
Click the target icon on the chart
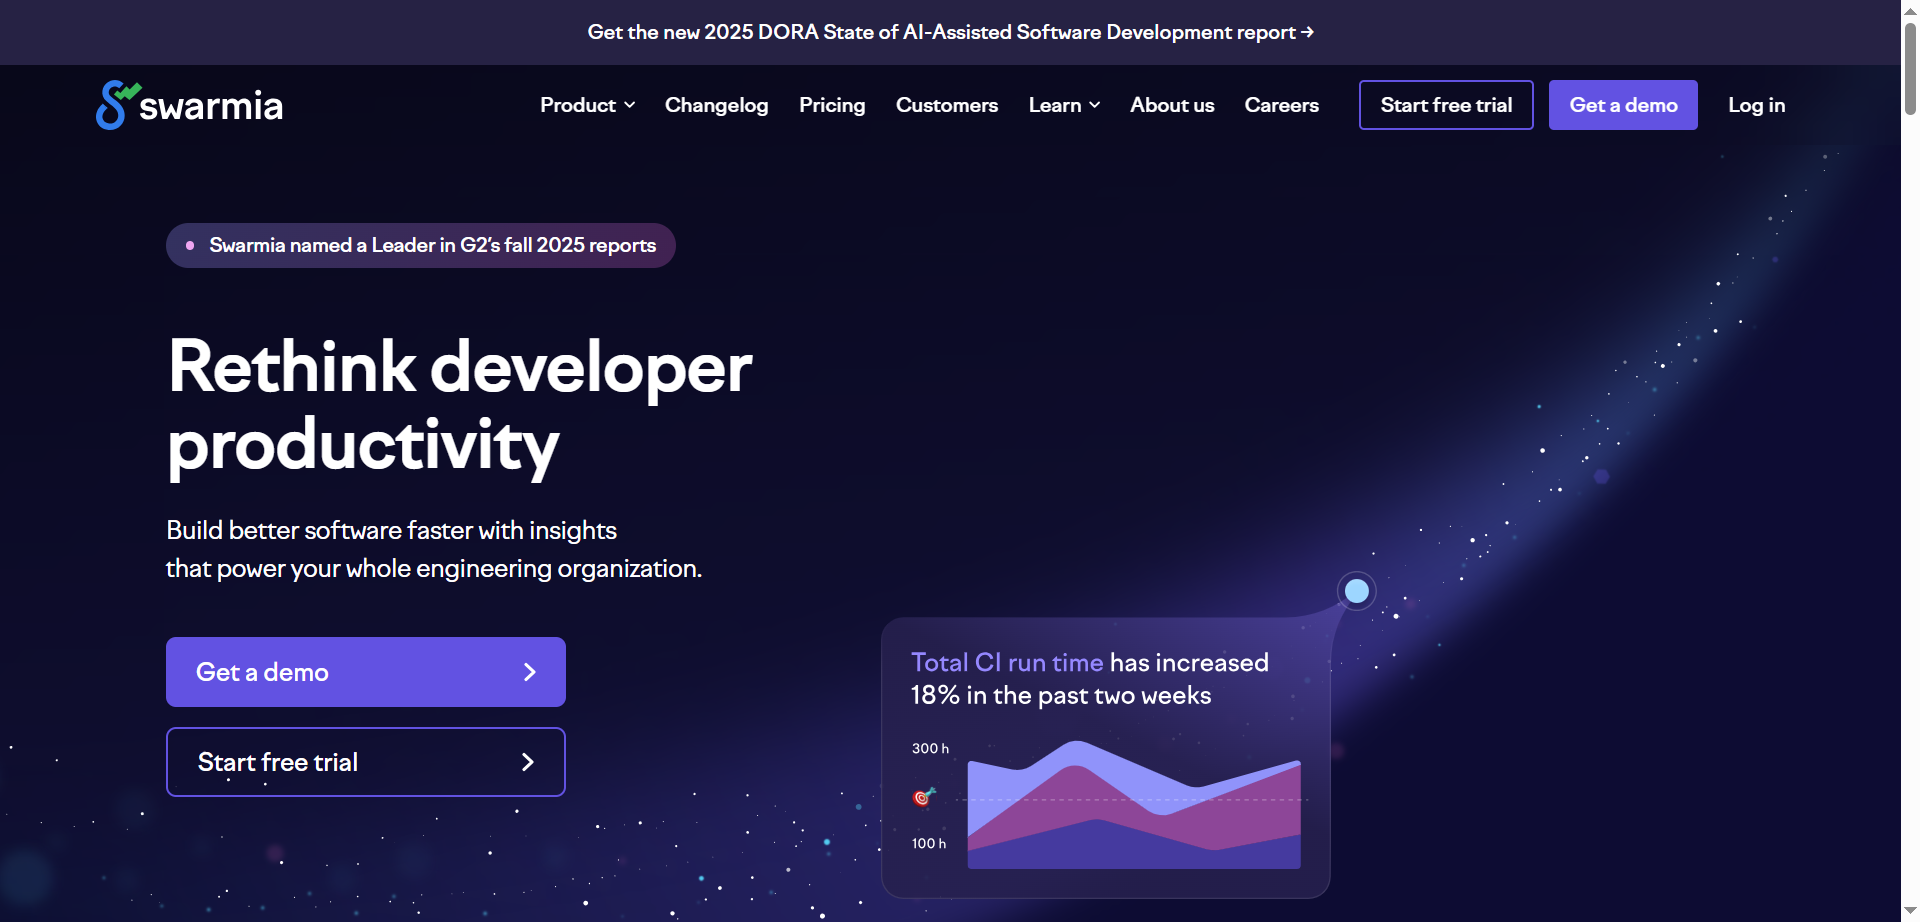[923, 797]
